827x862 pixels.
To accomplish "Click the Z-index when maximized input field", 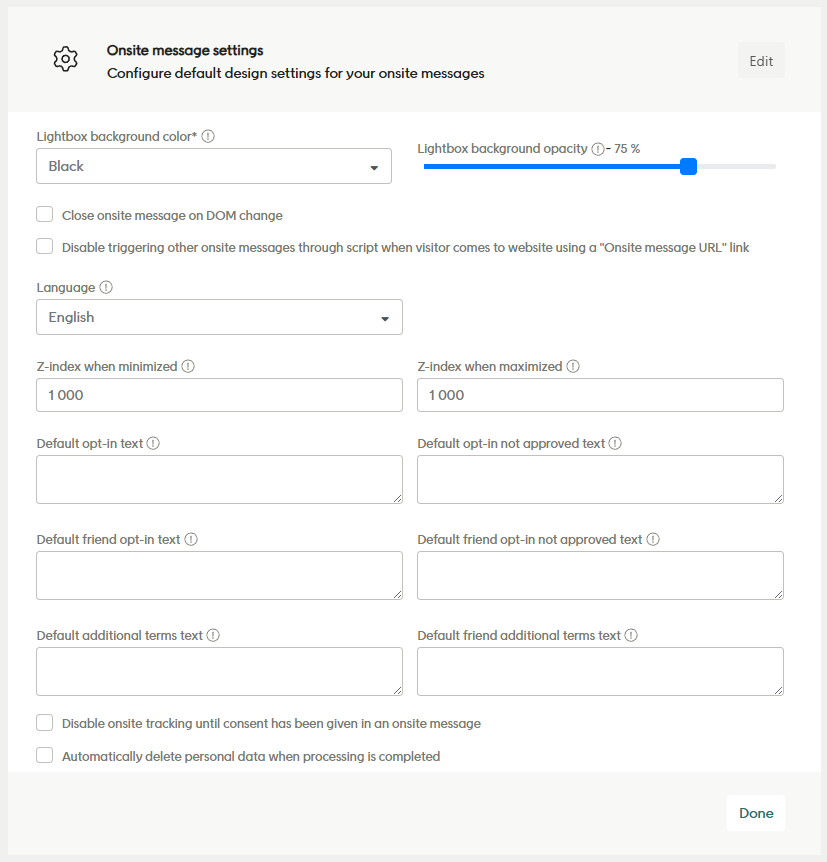I will pos(599,395).
